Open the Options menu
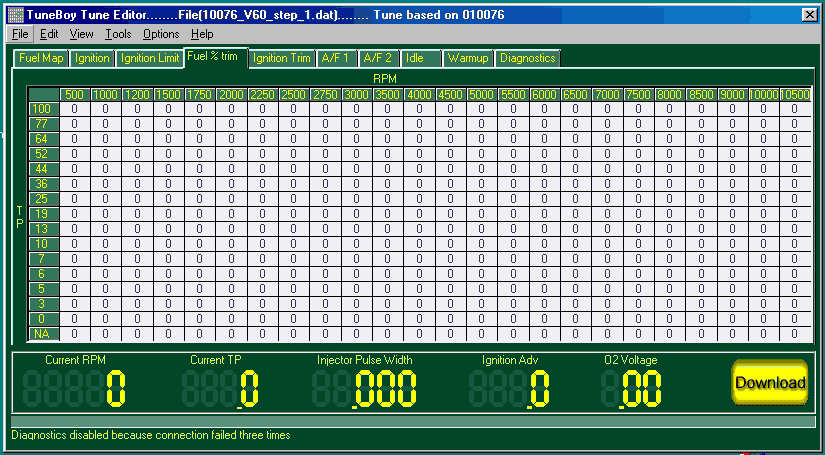The width and height of the screenshot is (825, 455). click(161, 34)
